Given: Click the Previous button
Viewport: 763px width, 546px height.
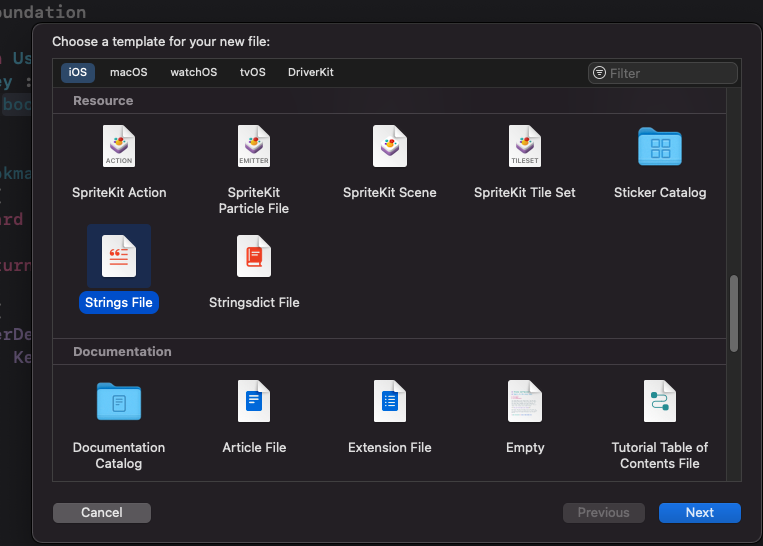Looking at the screenshot, I should point(603,513).
